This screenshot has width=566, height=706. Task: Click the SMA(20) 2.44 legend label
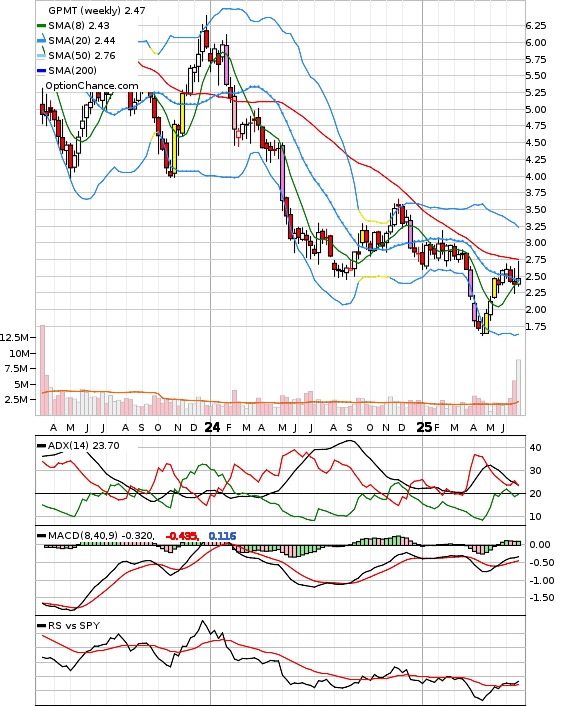pos(82,41)
